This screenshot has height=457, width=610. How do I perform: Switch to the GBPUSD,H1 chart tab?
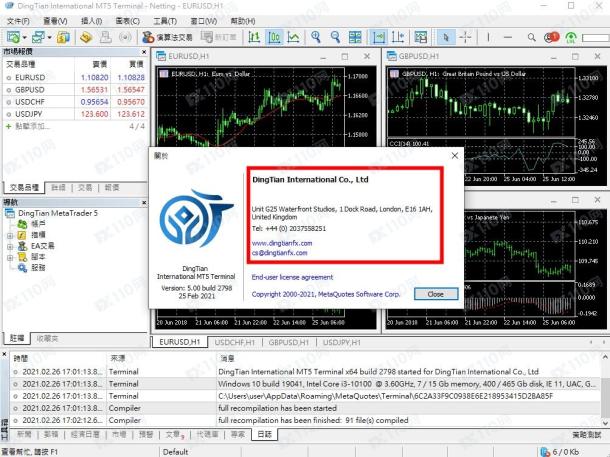(x=288, y=342)
